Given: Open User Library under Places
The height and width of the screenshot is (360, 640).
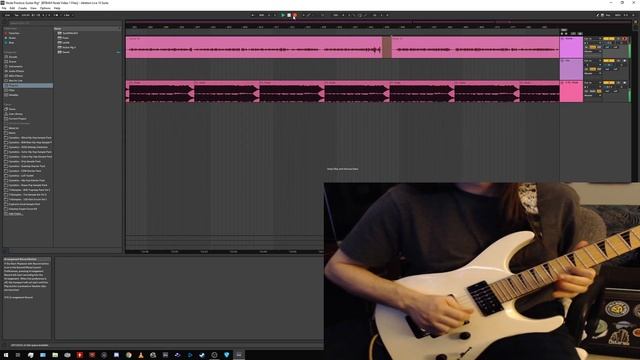Looking at the screenshot, I should 16,114.
